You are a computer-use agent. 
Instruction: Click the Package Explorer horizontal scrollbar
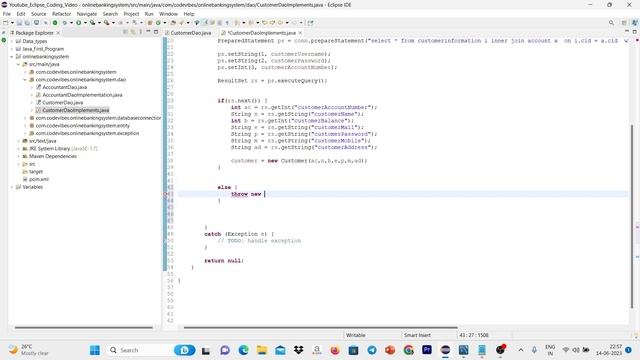point(84,327)
